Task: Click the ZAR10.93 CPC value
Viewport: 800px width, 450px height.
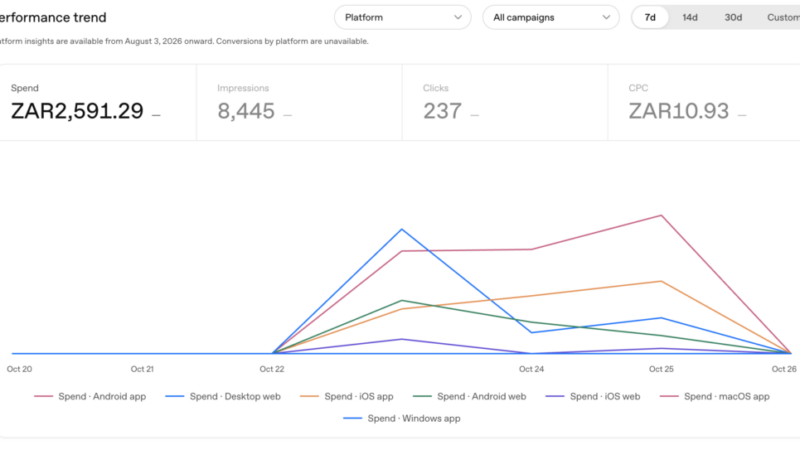Action: tap(679, 111)
